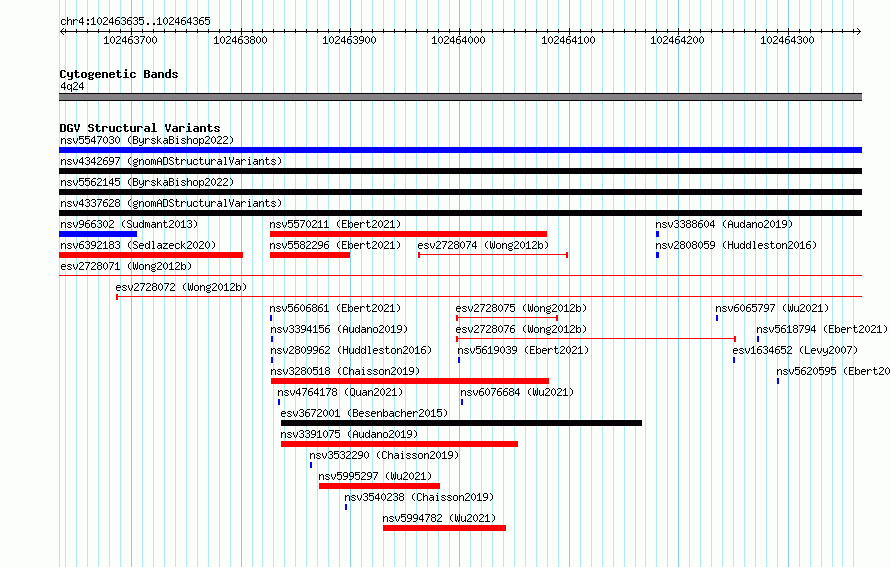Click first-row nsv5570211 (Ebert2021) label
Image resolution: width=890 pixels, height=567 pixels.
pyautogui.click(x=335, y=224)
